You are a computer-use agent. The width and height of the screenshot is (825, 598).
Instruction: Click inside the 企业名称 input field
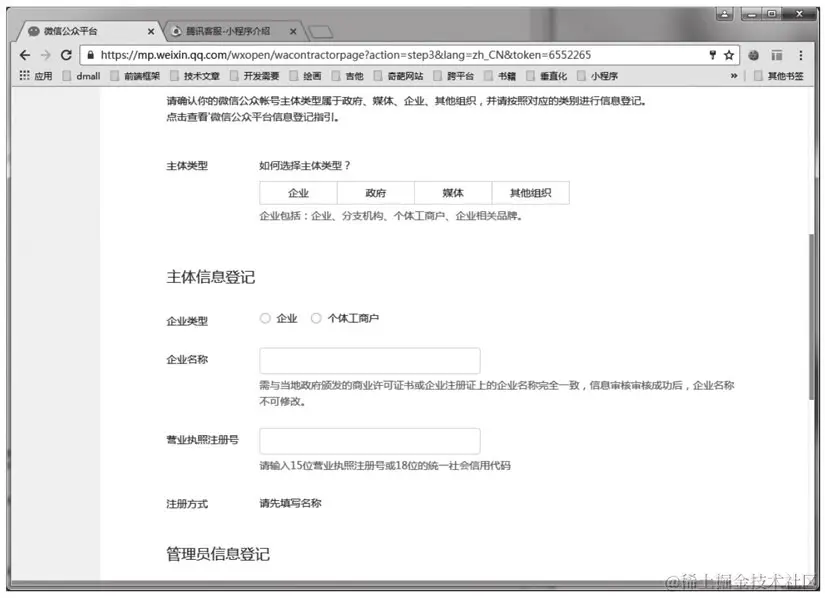coord(370,360)
